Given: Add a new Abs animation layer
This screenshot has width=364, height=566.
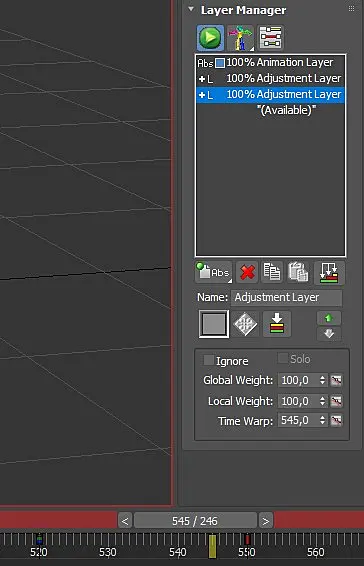Looking at the screenshot, I should [213, 272].
